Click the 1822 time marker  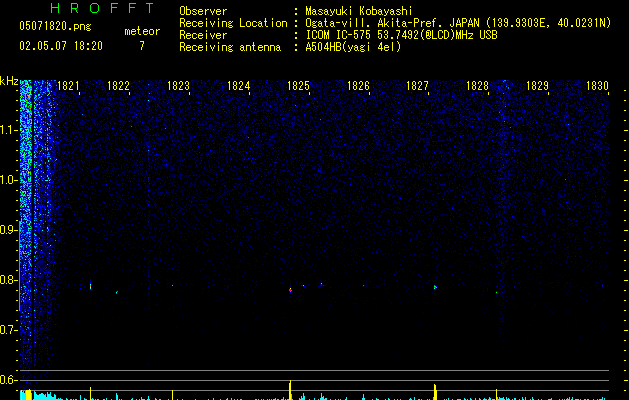tap(118, 86)
